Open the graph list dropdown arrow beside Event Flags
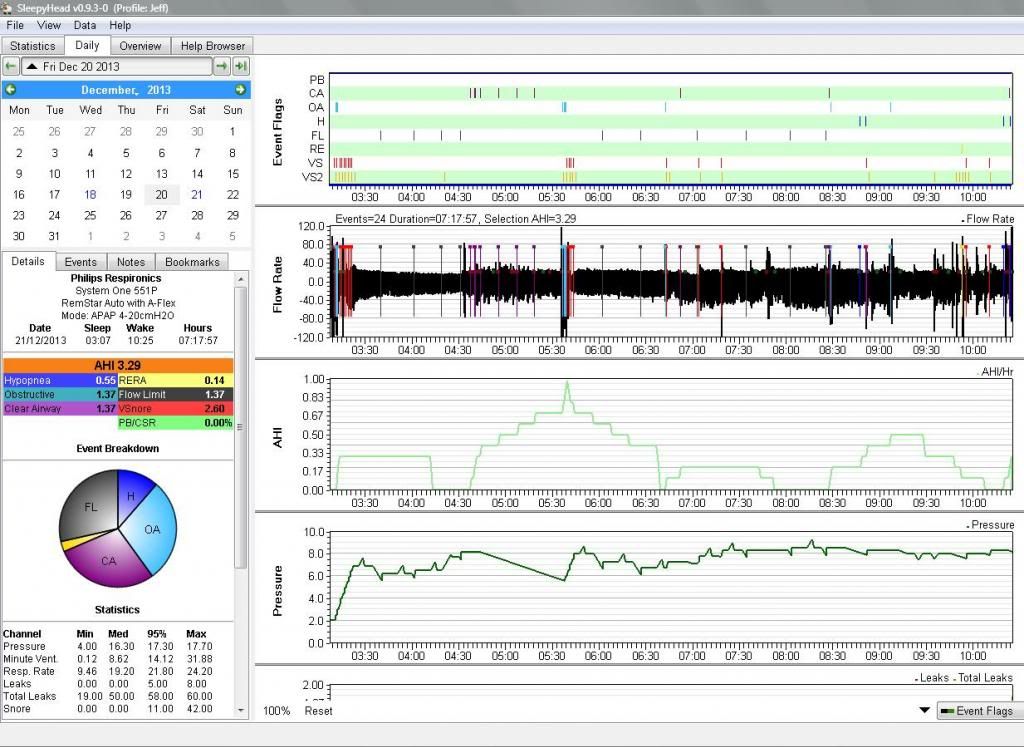1024x747 pixels. point(925,710)
